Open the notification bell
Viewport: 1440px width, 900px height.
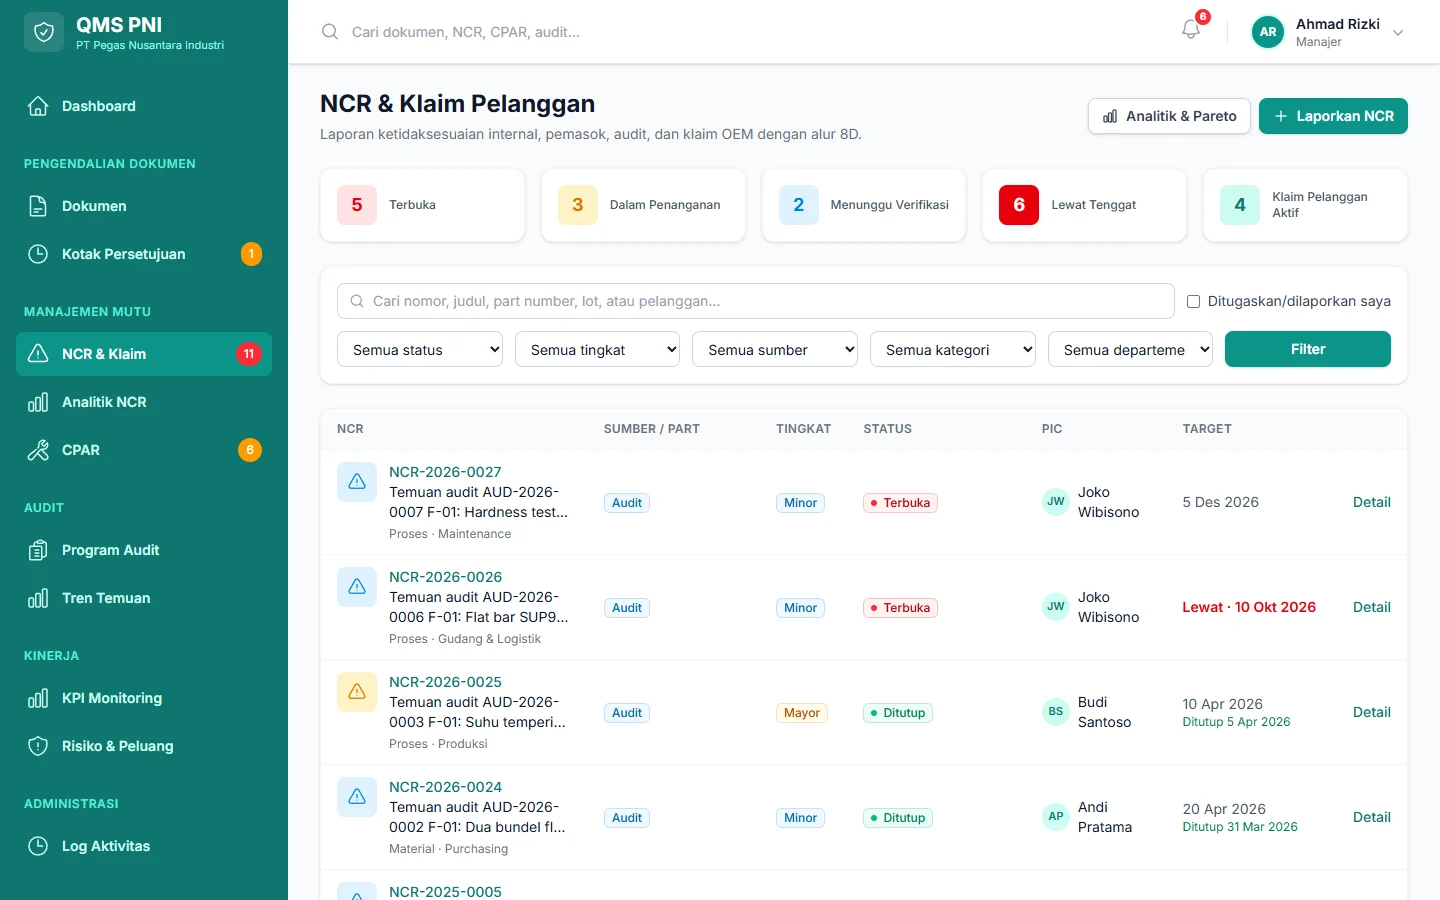pyautogui.click(x=1191, y=30)
